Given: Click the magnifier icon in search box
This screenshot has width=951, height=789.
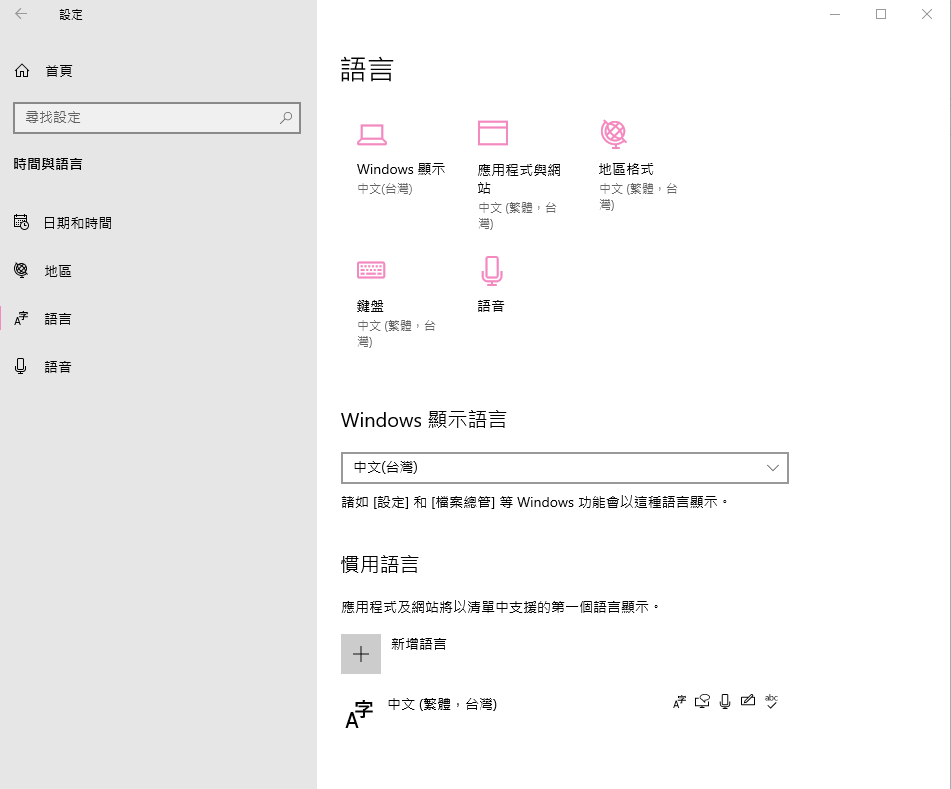Looking at the screenshot, I should click(x=286, y=118).
